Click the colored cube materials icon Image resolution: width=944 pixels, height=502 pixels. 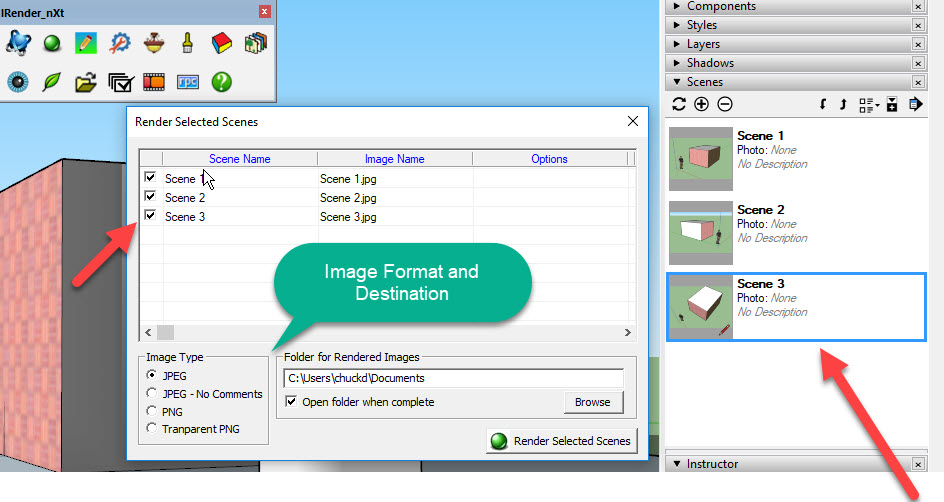[x=222, y=43]
